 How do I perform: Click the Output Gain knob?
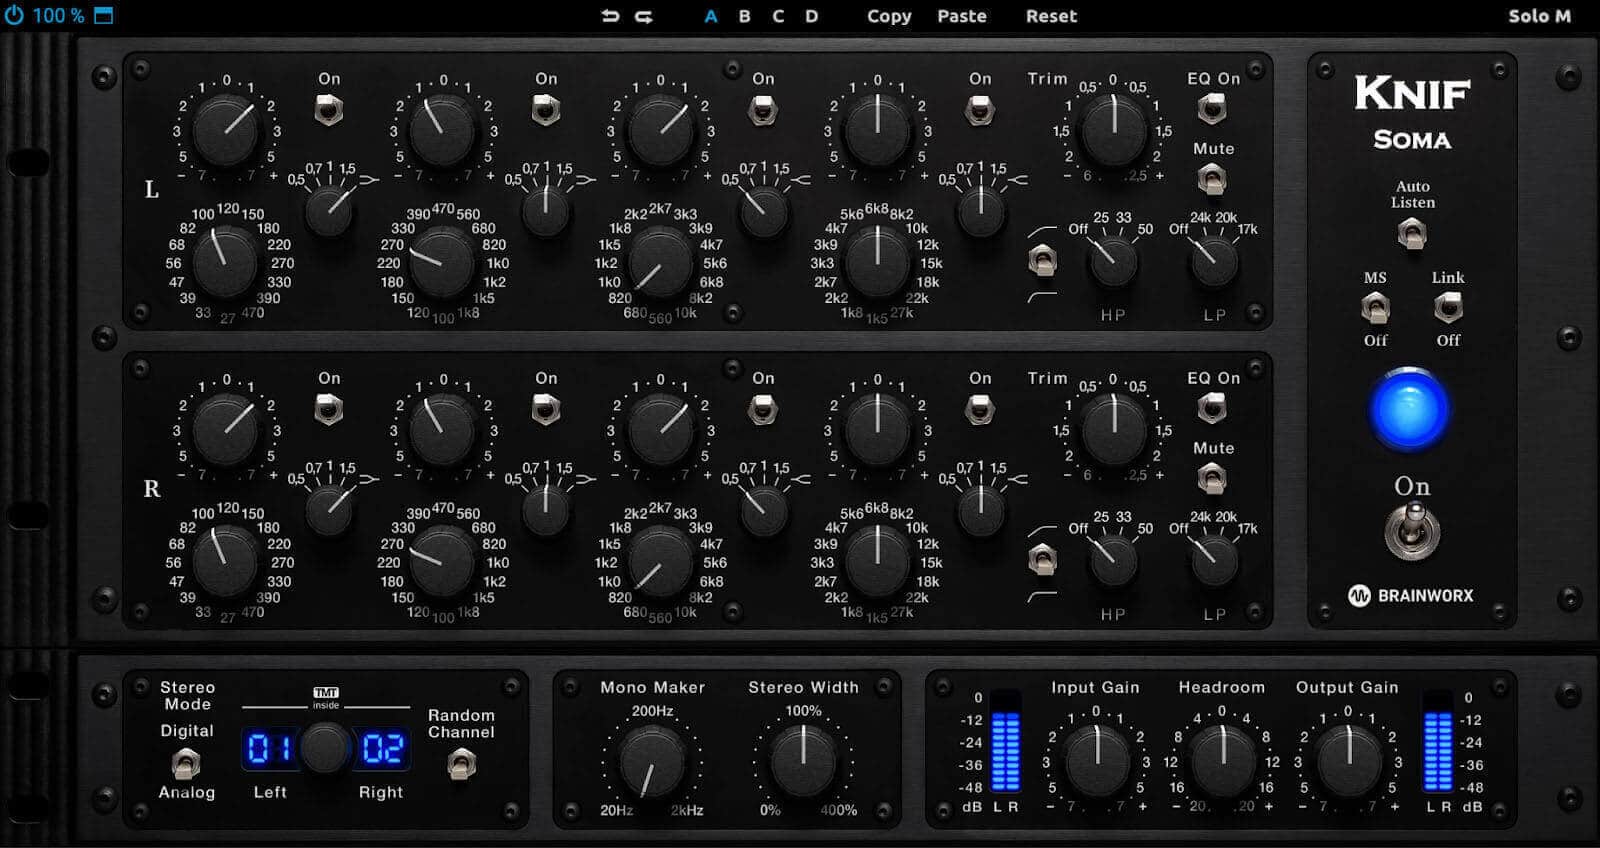click(x=1349, y=760)
